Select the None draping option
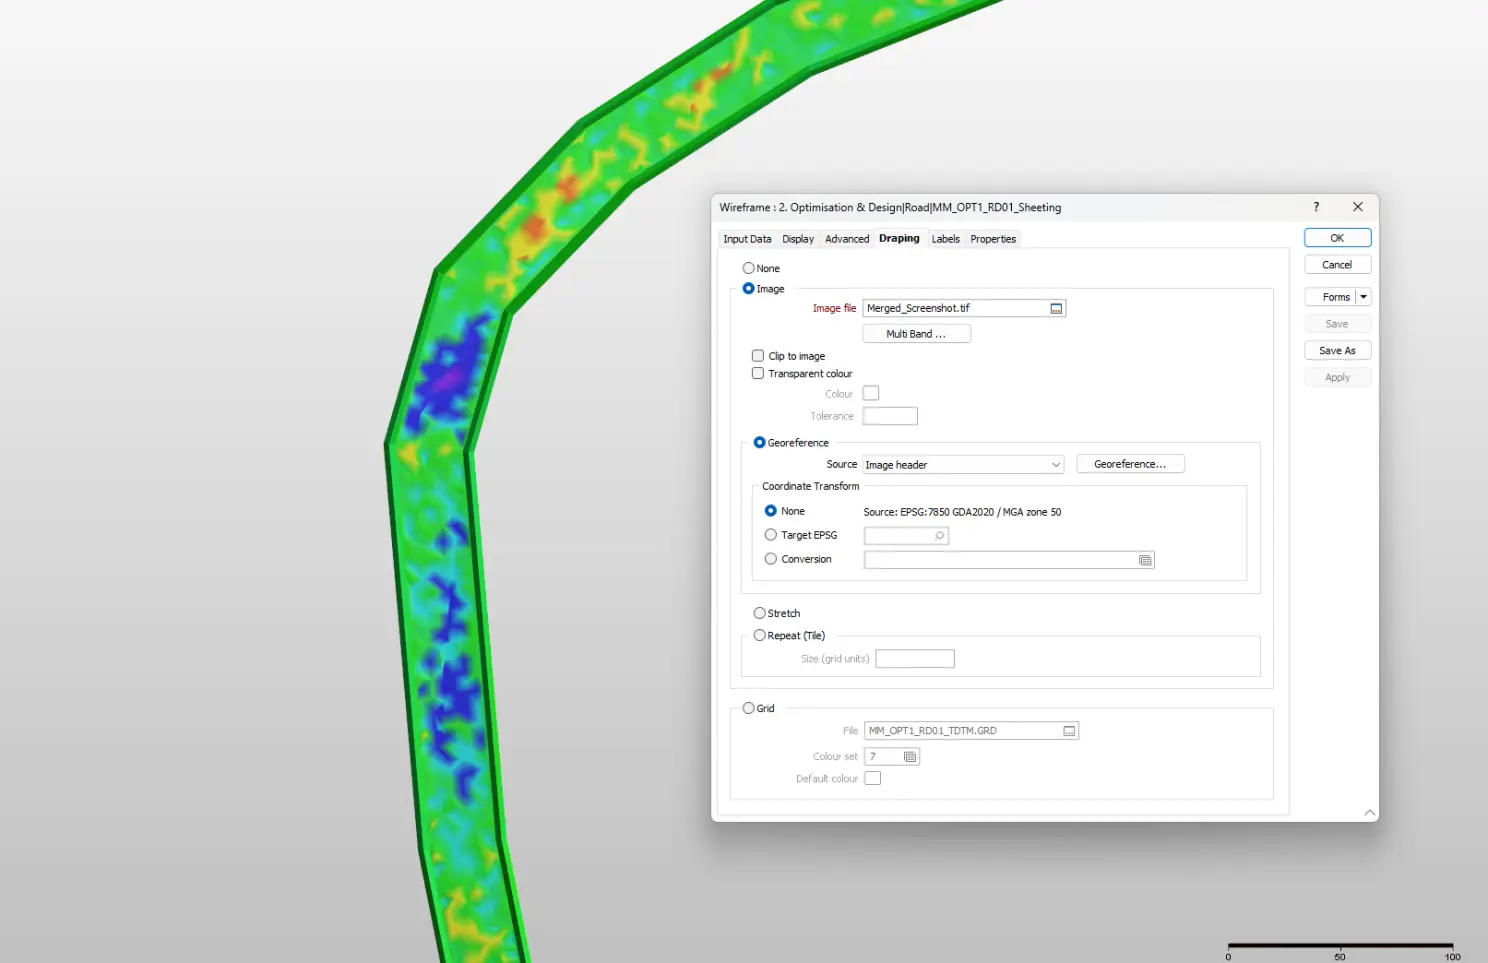Screen dimensions: 1488x963 748,268
